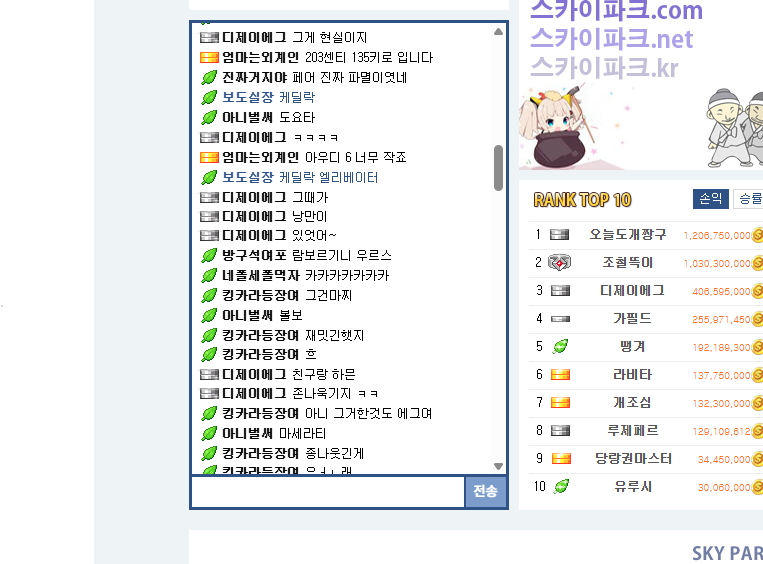763x564 pixels.
Task: Click rank 9 user 당랑권마스터
Action: click(x=633, y=459)
